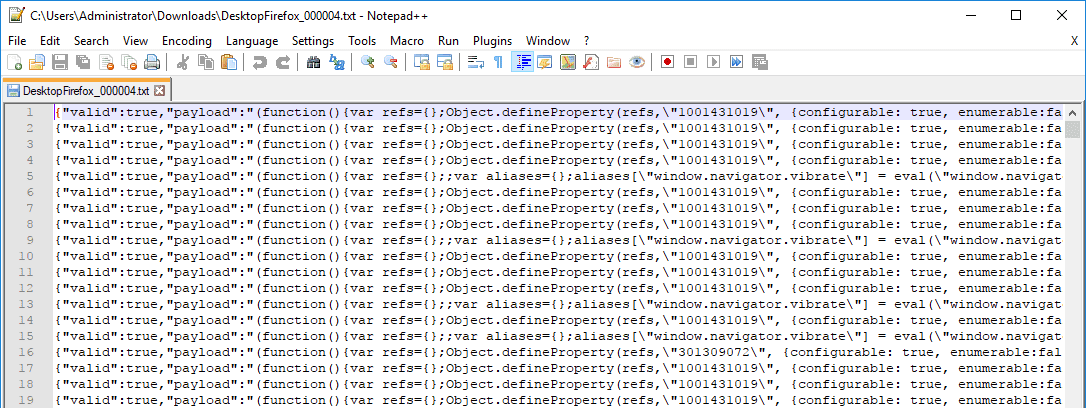Click the Save file icon

click(59, 62)
